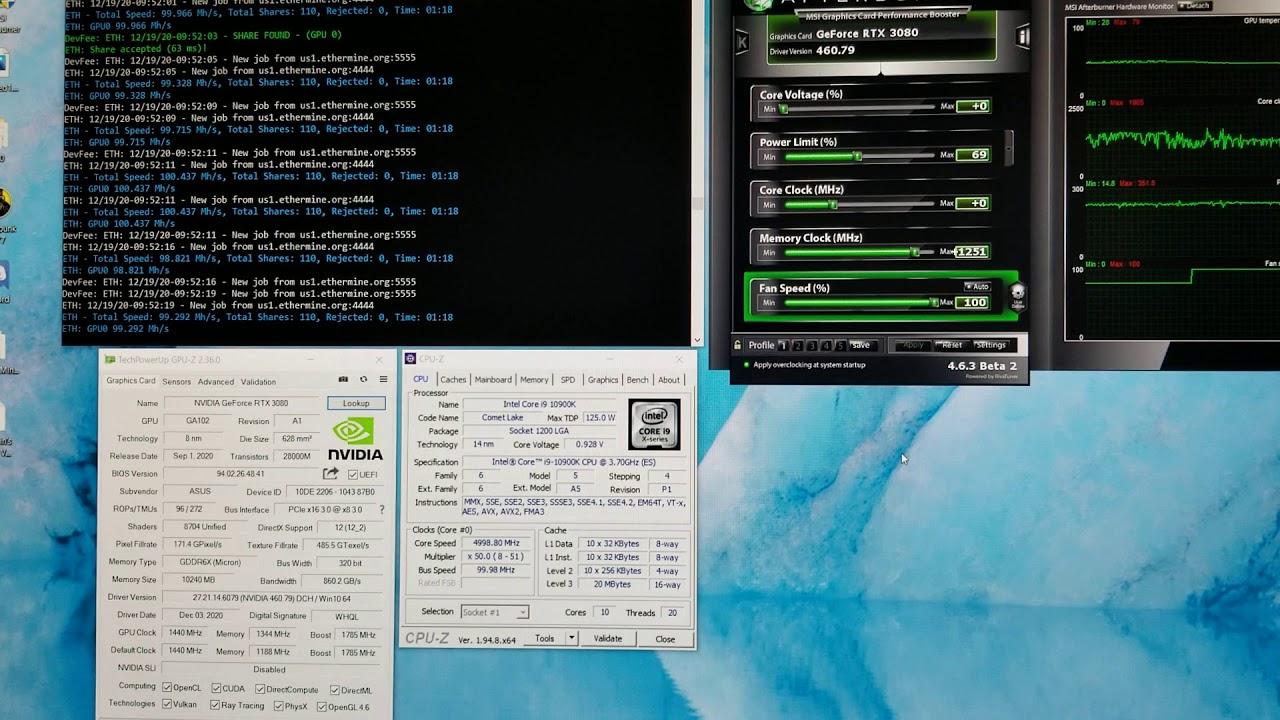Click the CPU-Z Tools button
Screen dimensions: 1280x720
click(x=545, y=638)
